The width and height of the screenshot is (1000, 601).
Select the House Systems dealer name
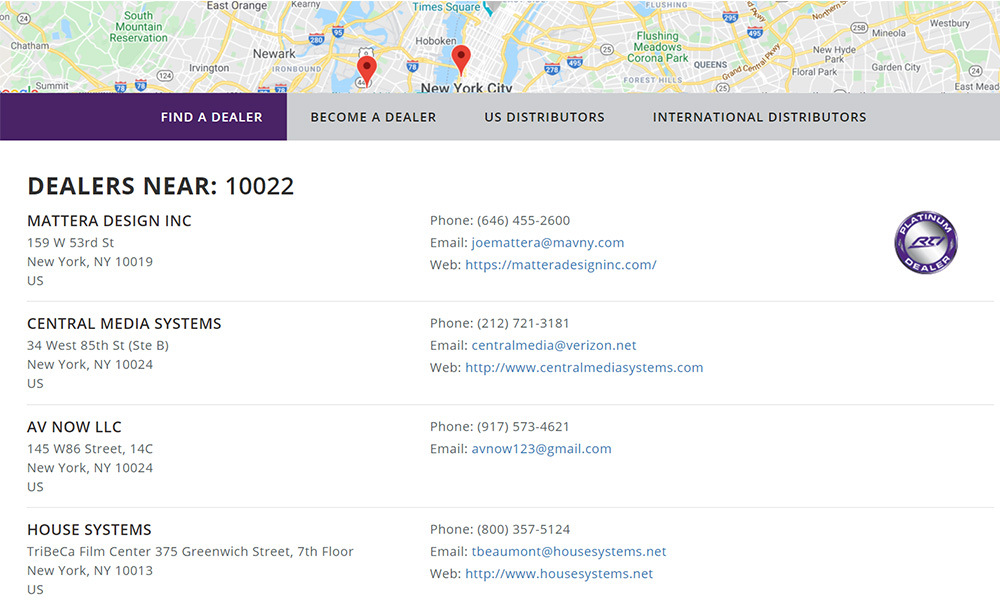pyautogui.click(x=89, y=530)
